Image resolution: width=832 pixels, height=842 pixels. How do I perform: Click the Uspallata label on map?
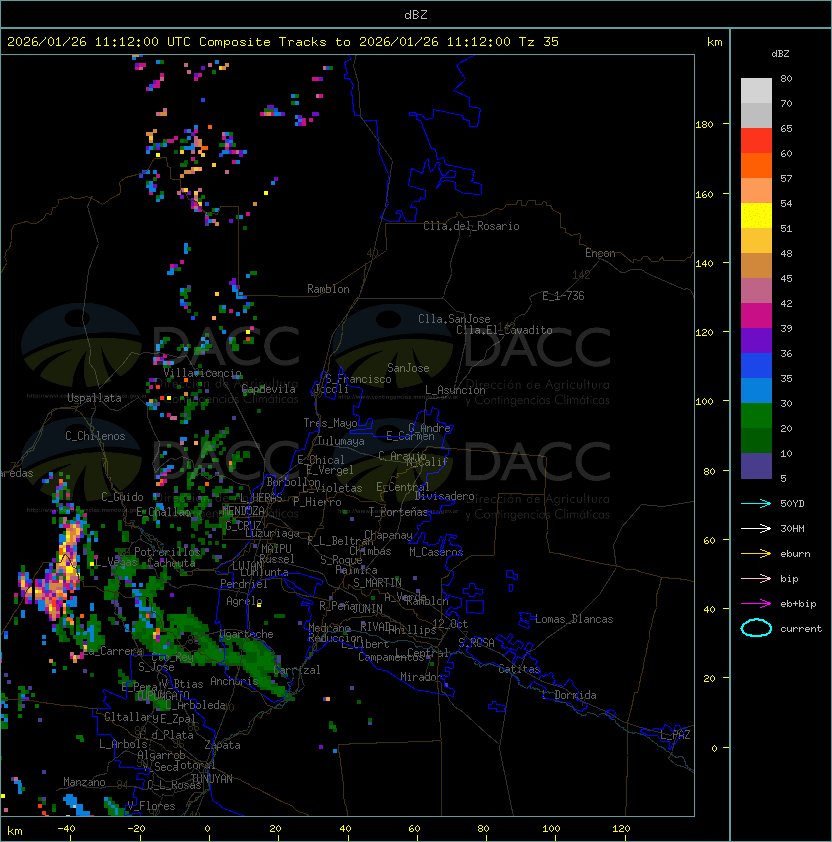tap(94, 398)
